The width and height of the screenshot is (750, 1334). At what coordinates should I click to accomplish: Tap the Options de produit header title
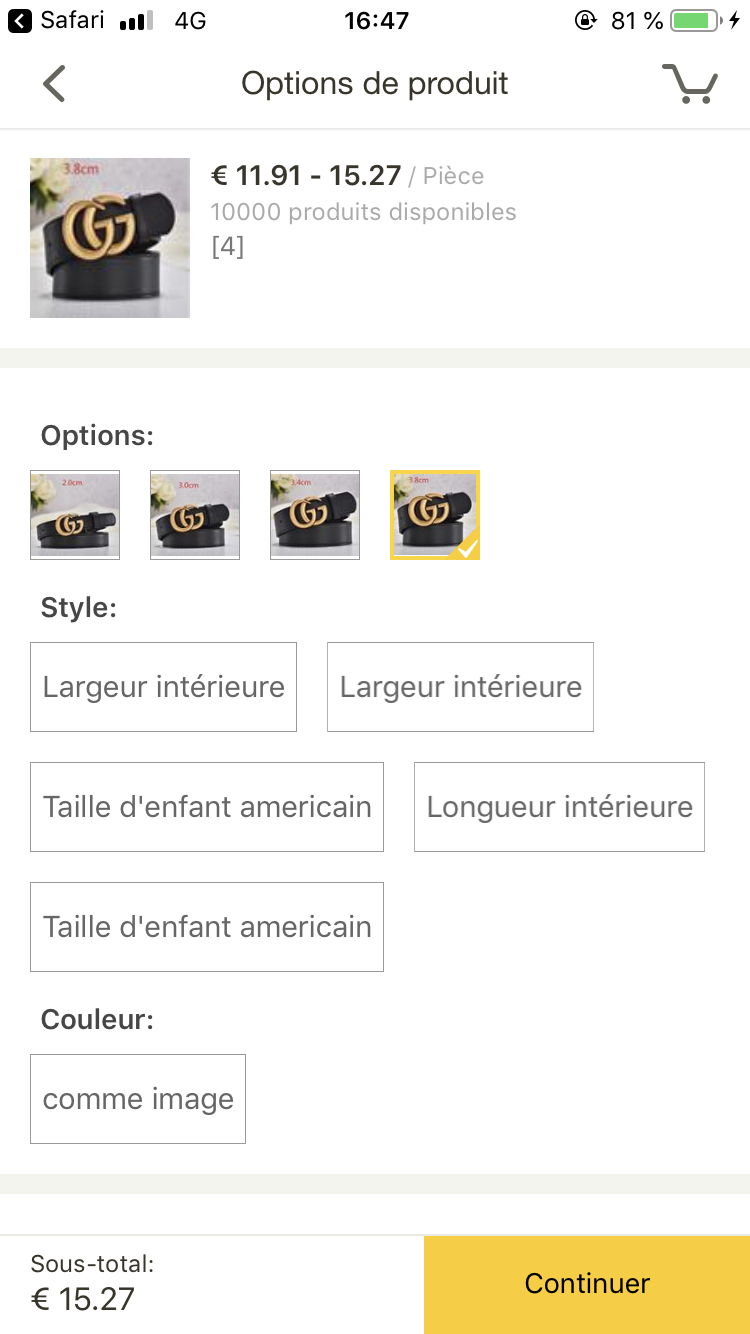[375, 83]
